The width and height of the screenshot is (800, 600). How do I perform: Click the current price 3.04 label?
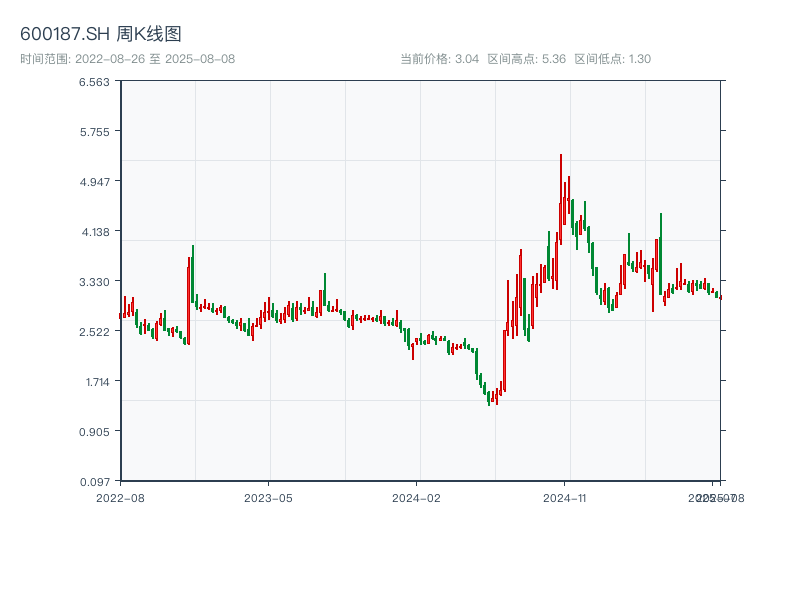click(x=439, y=59)
